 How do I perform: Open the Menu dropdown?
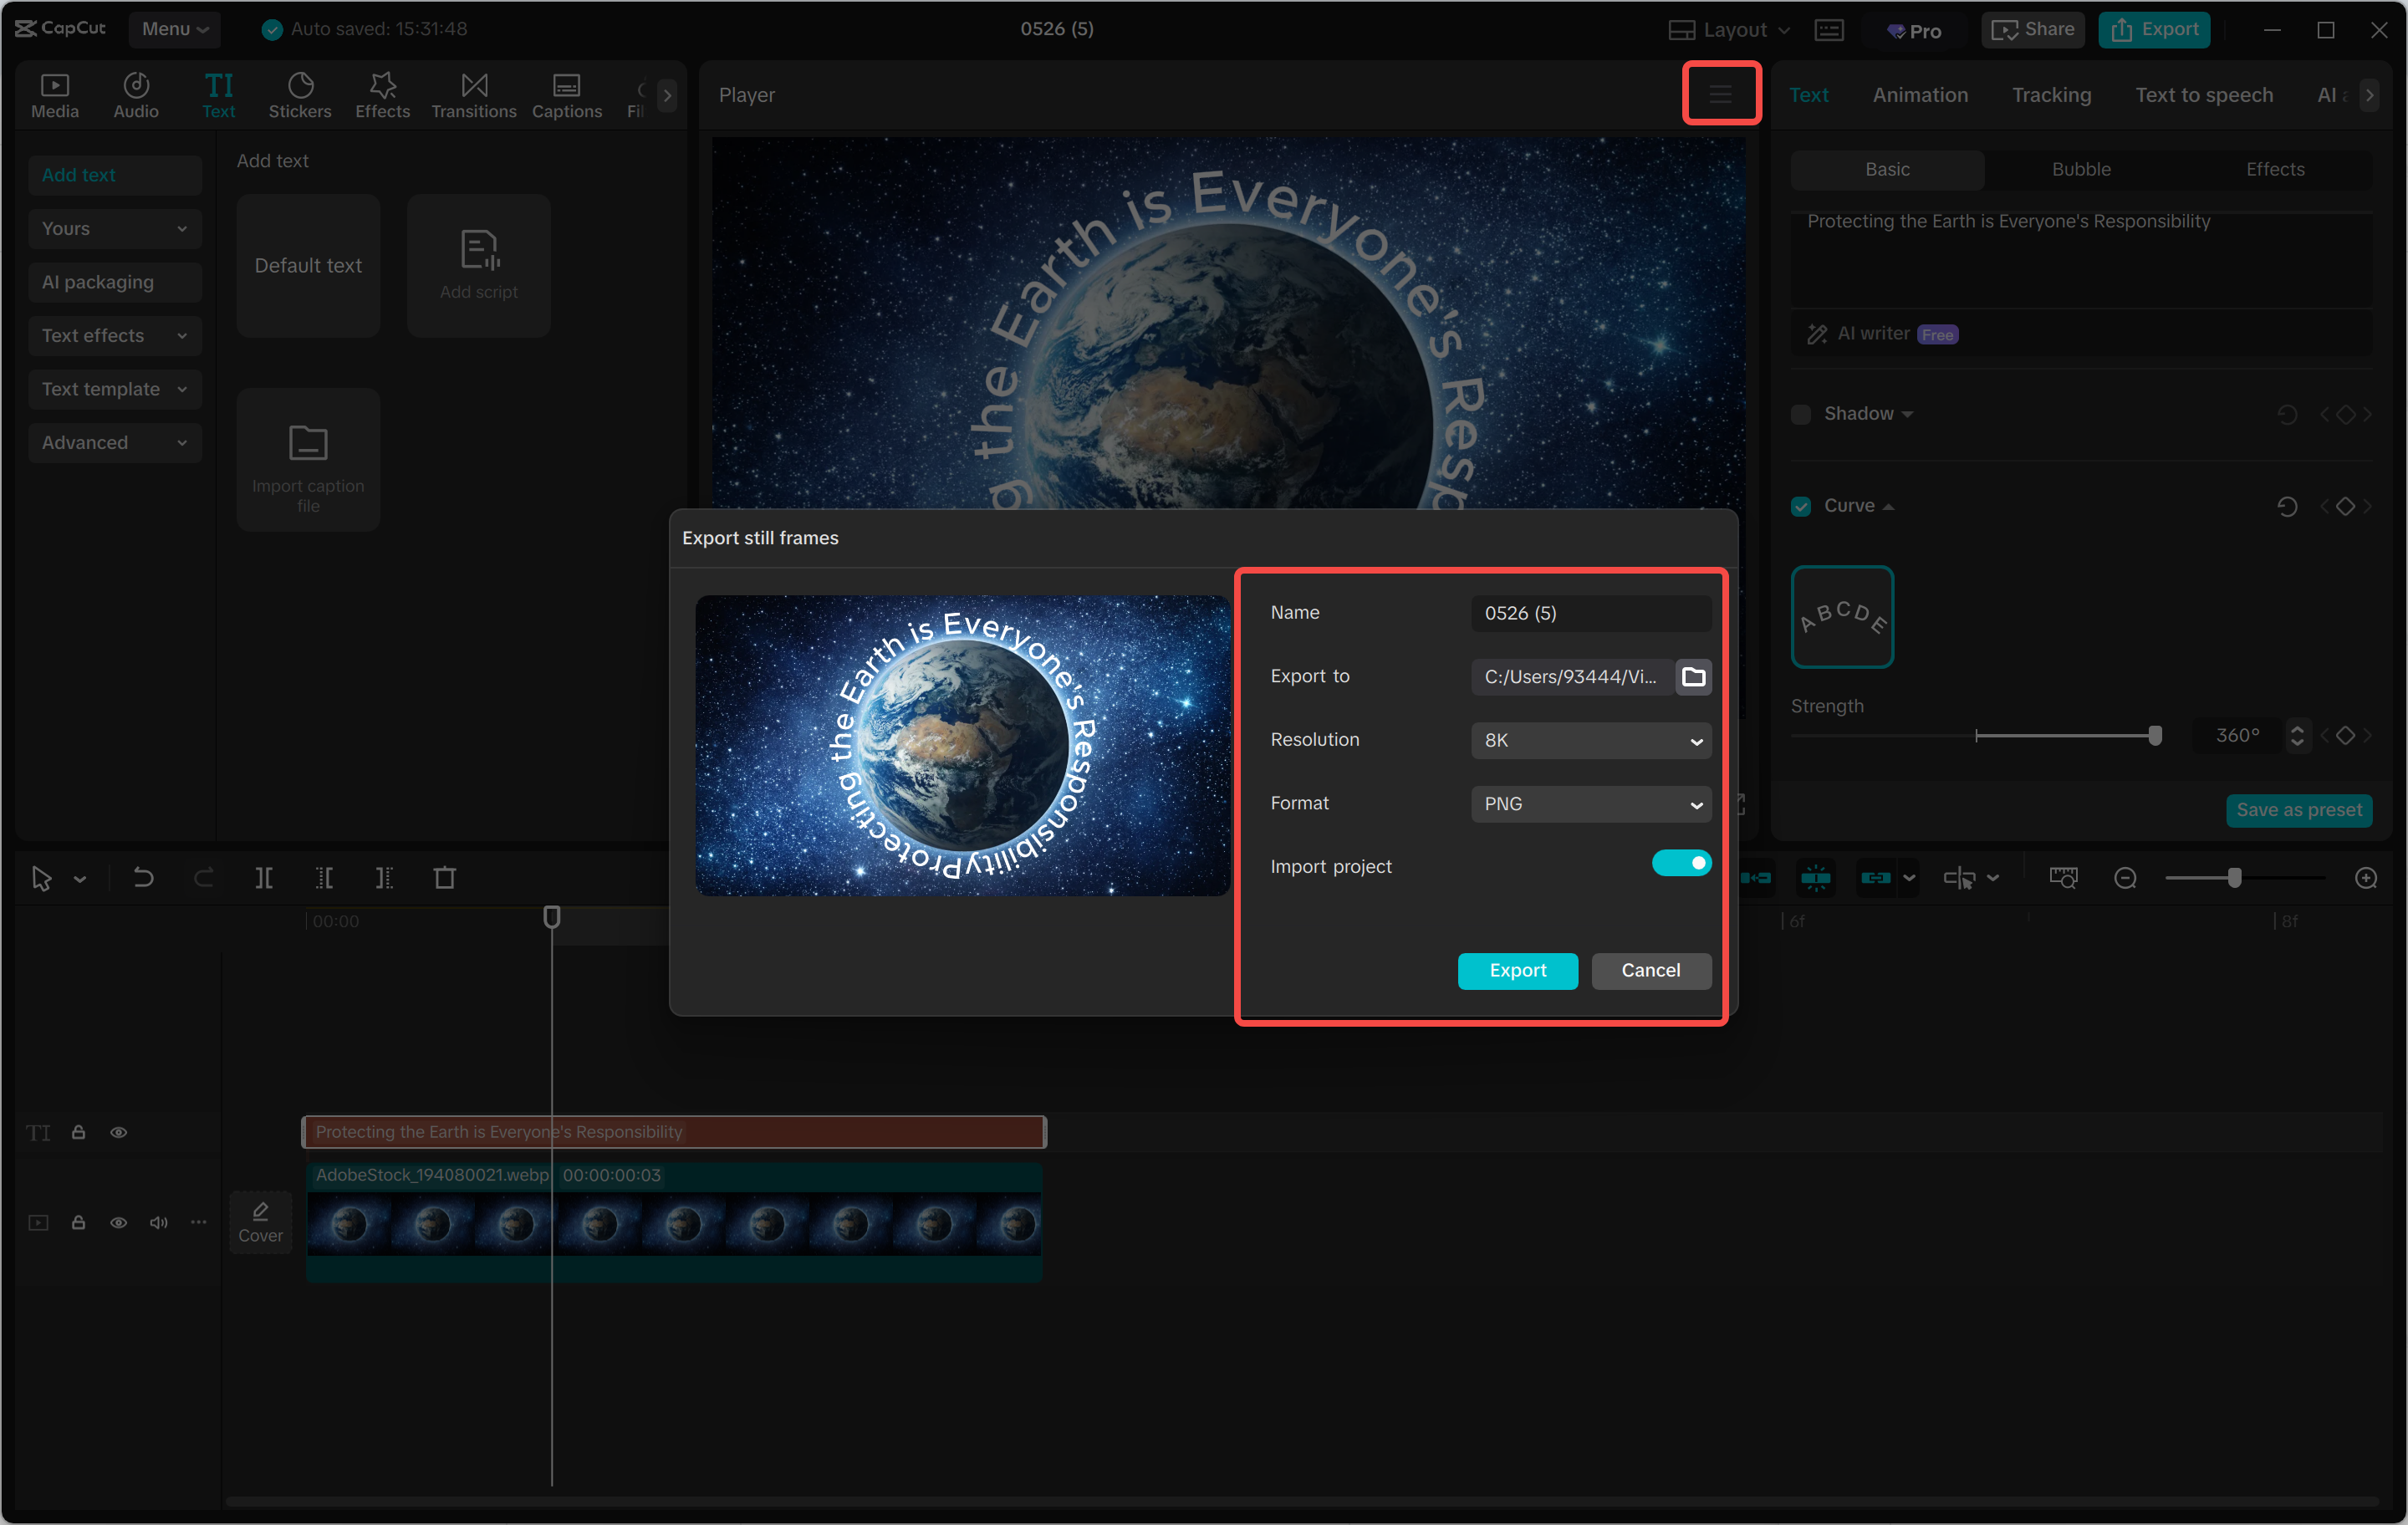[174, 29]
